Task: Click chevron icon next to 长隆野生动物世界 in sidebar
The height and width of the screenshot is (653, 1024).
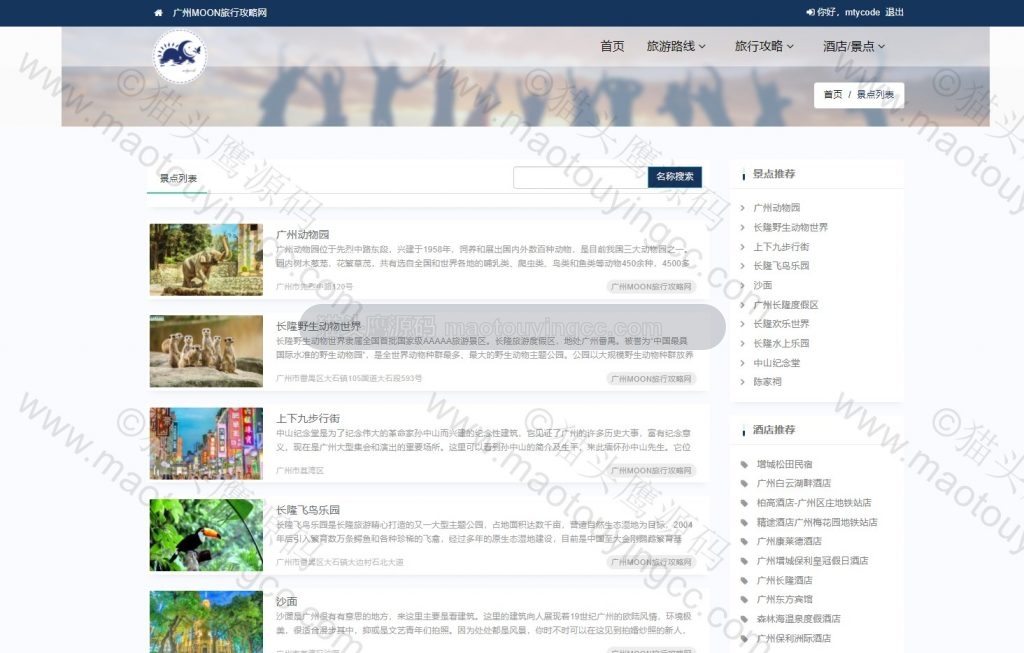Action: point(743,227)
